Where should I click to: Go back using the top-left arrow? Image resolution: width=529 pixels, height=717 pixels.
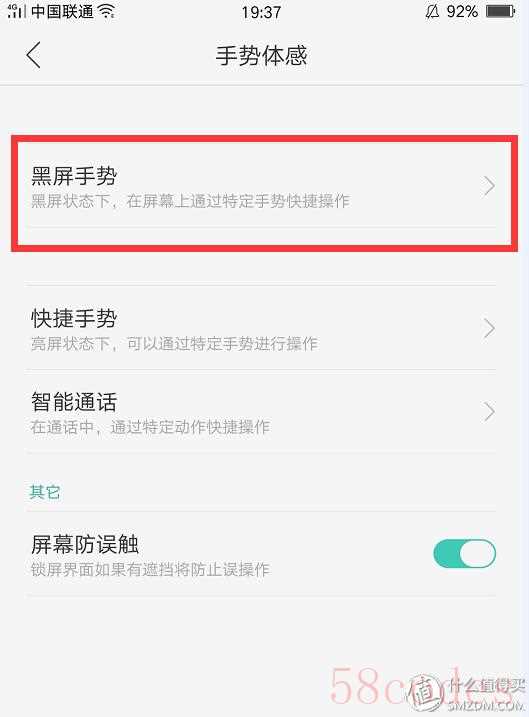coord(33,55)
